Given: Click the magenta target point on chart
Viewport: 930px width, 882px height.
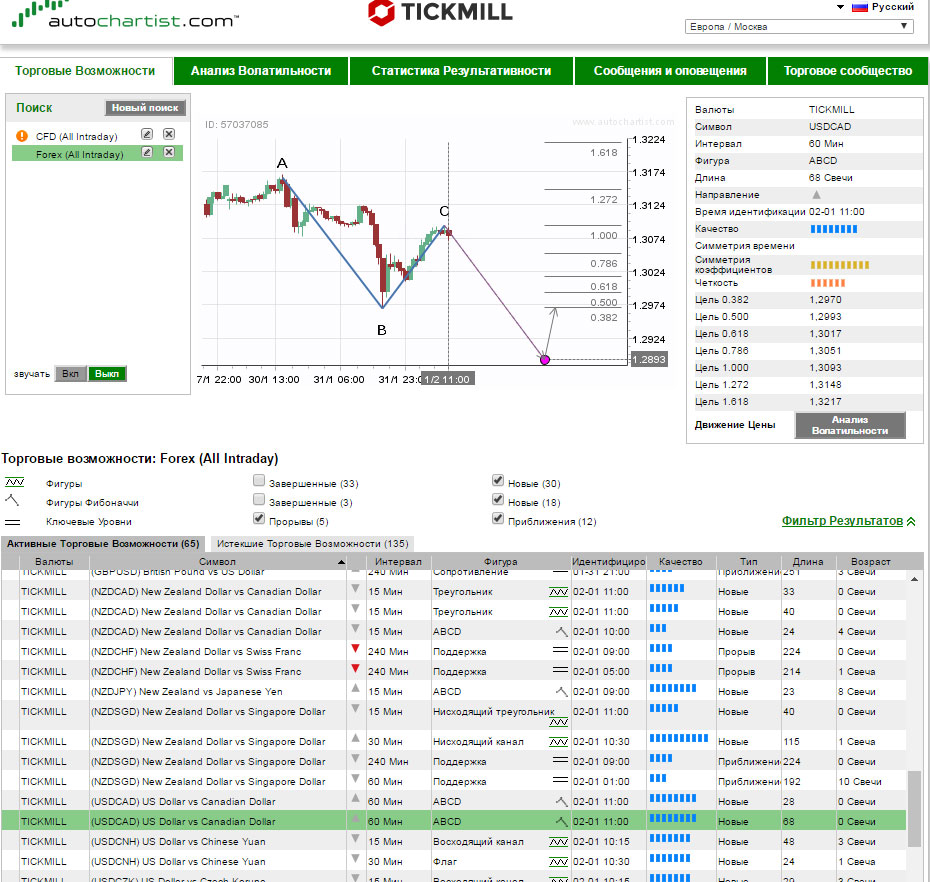Looking at the screenshot, I should click(545, 359).
